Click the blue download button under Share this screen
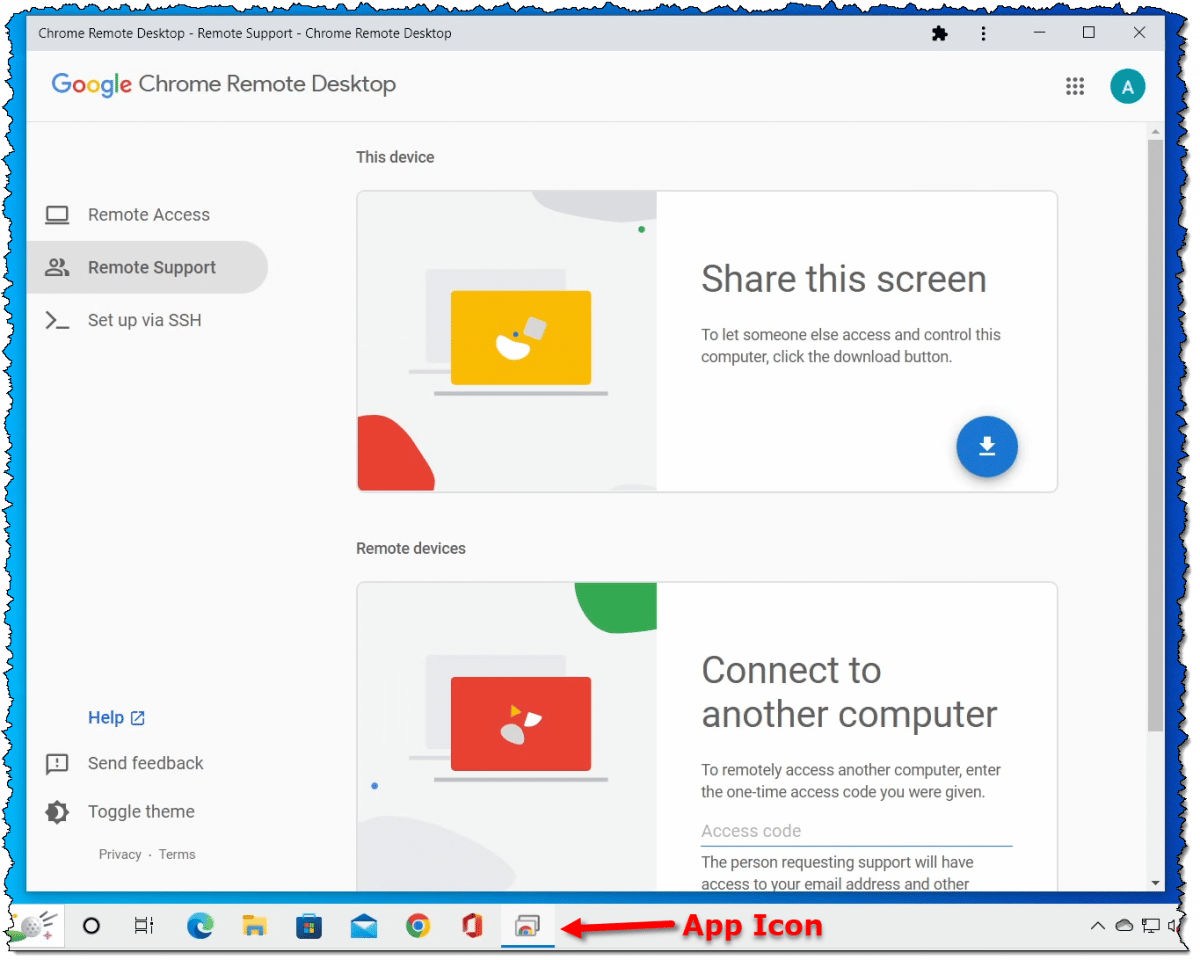Image resolution: width=1200 pixels, height=960 pixels. [x=987, y=447]
